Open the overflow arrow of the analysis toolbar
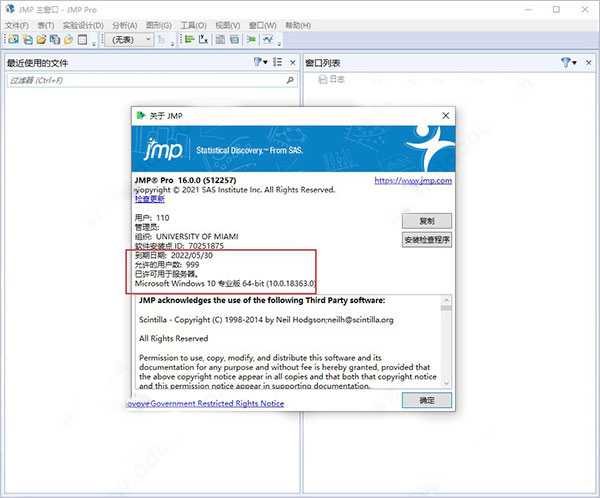The height and width of the screenshot is (498, 600). (x=279, y=44)
